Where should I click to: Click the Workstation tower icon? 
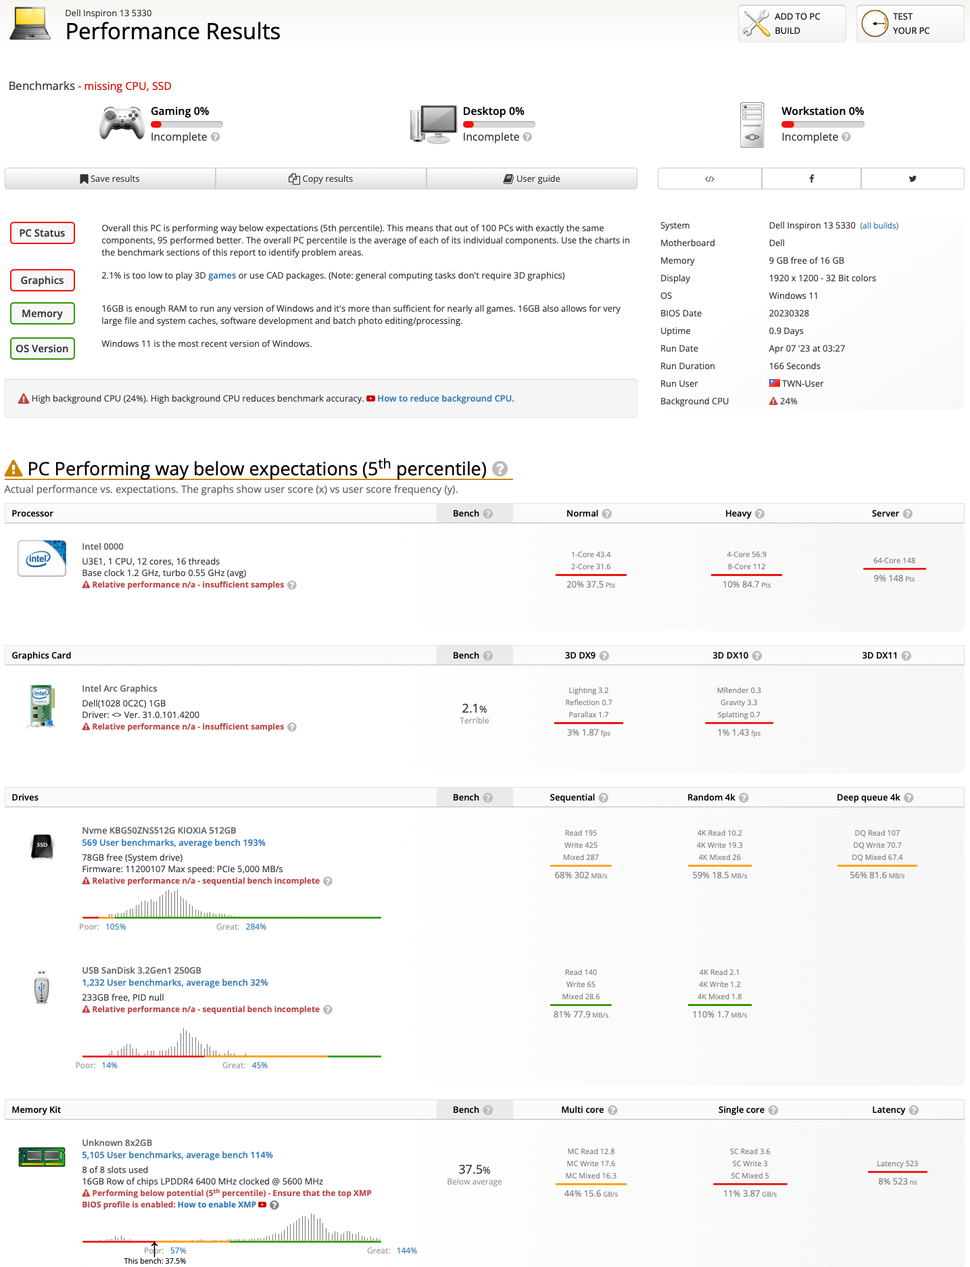tap(752, 125)
